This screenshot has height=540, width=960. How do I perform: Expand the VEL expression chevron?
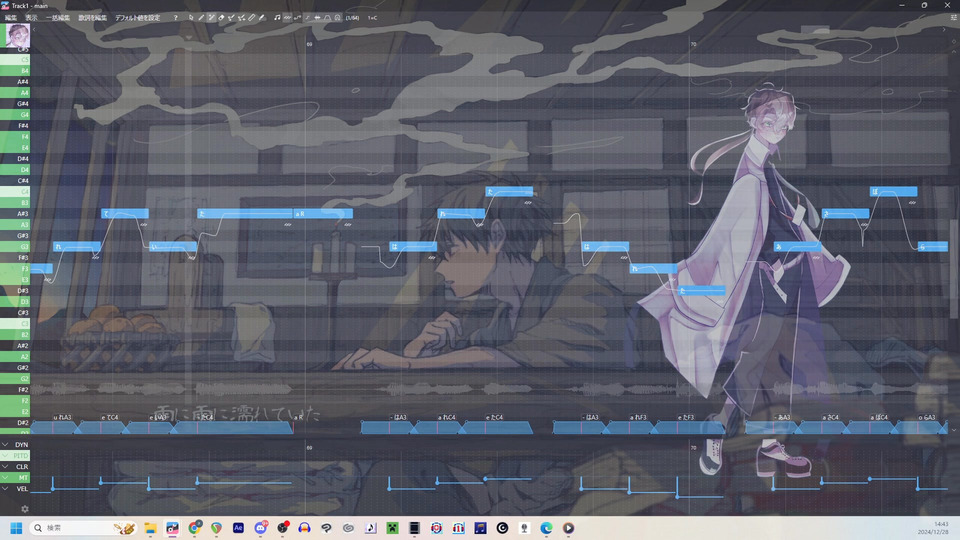tap(5, 489)
